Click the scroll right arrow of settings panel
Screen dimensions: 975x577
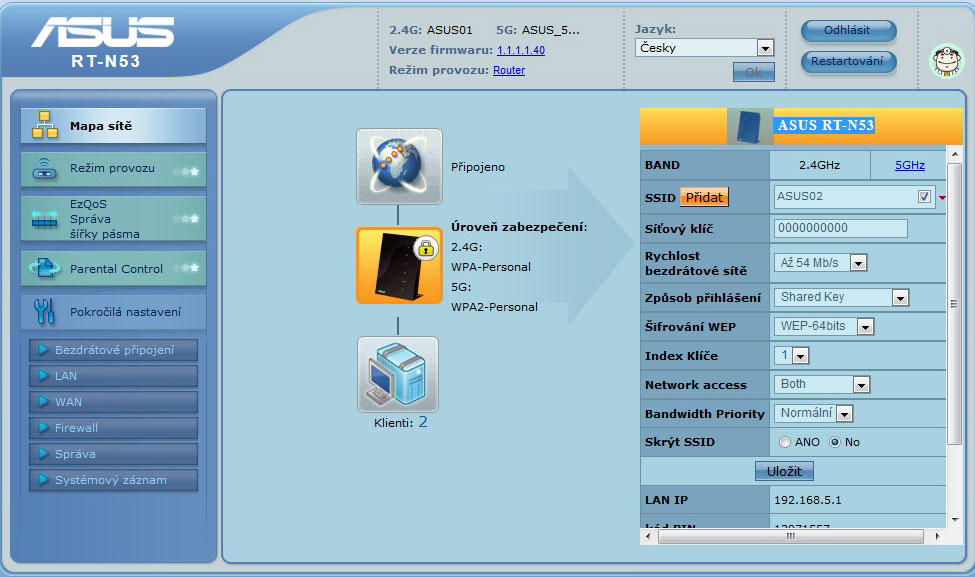(x=937, y=536)
